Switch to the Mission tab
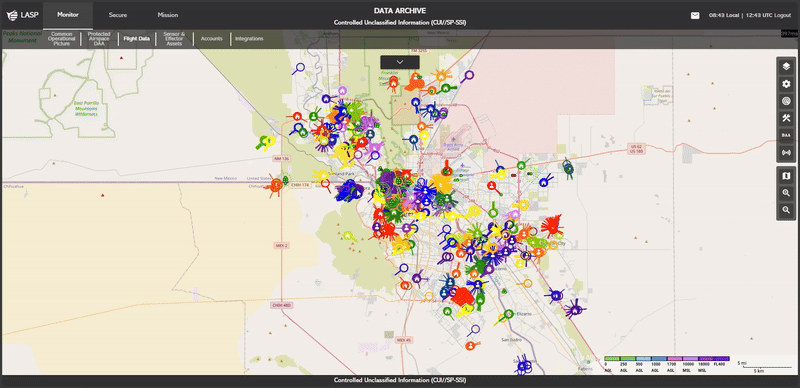 pos(168,15)
